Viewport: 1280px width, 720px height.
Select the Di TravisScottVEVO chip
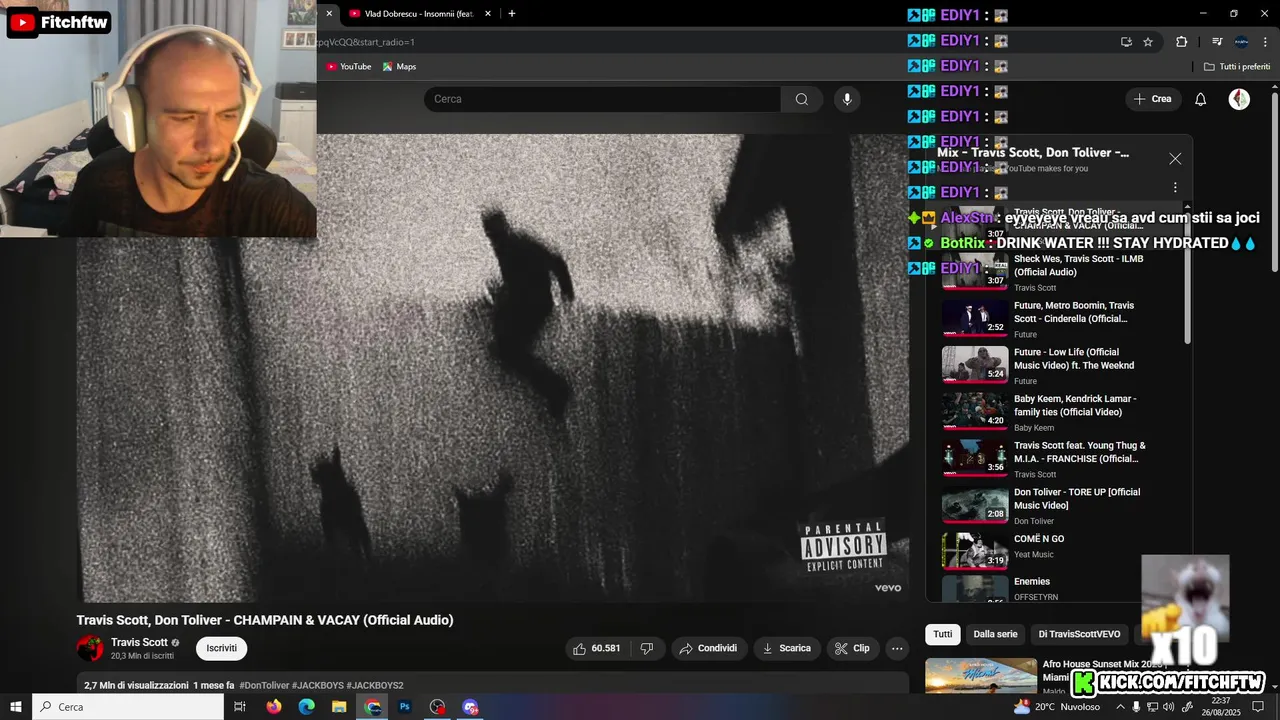point(1079,634)
